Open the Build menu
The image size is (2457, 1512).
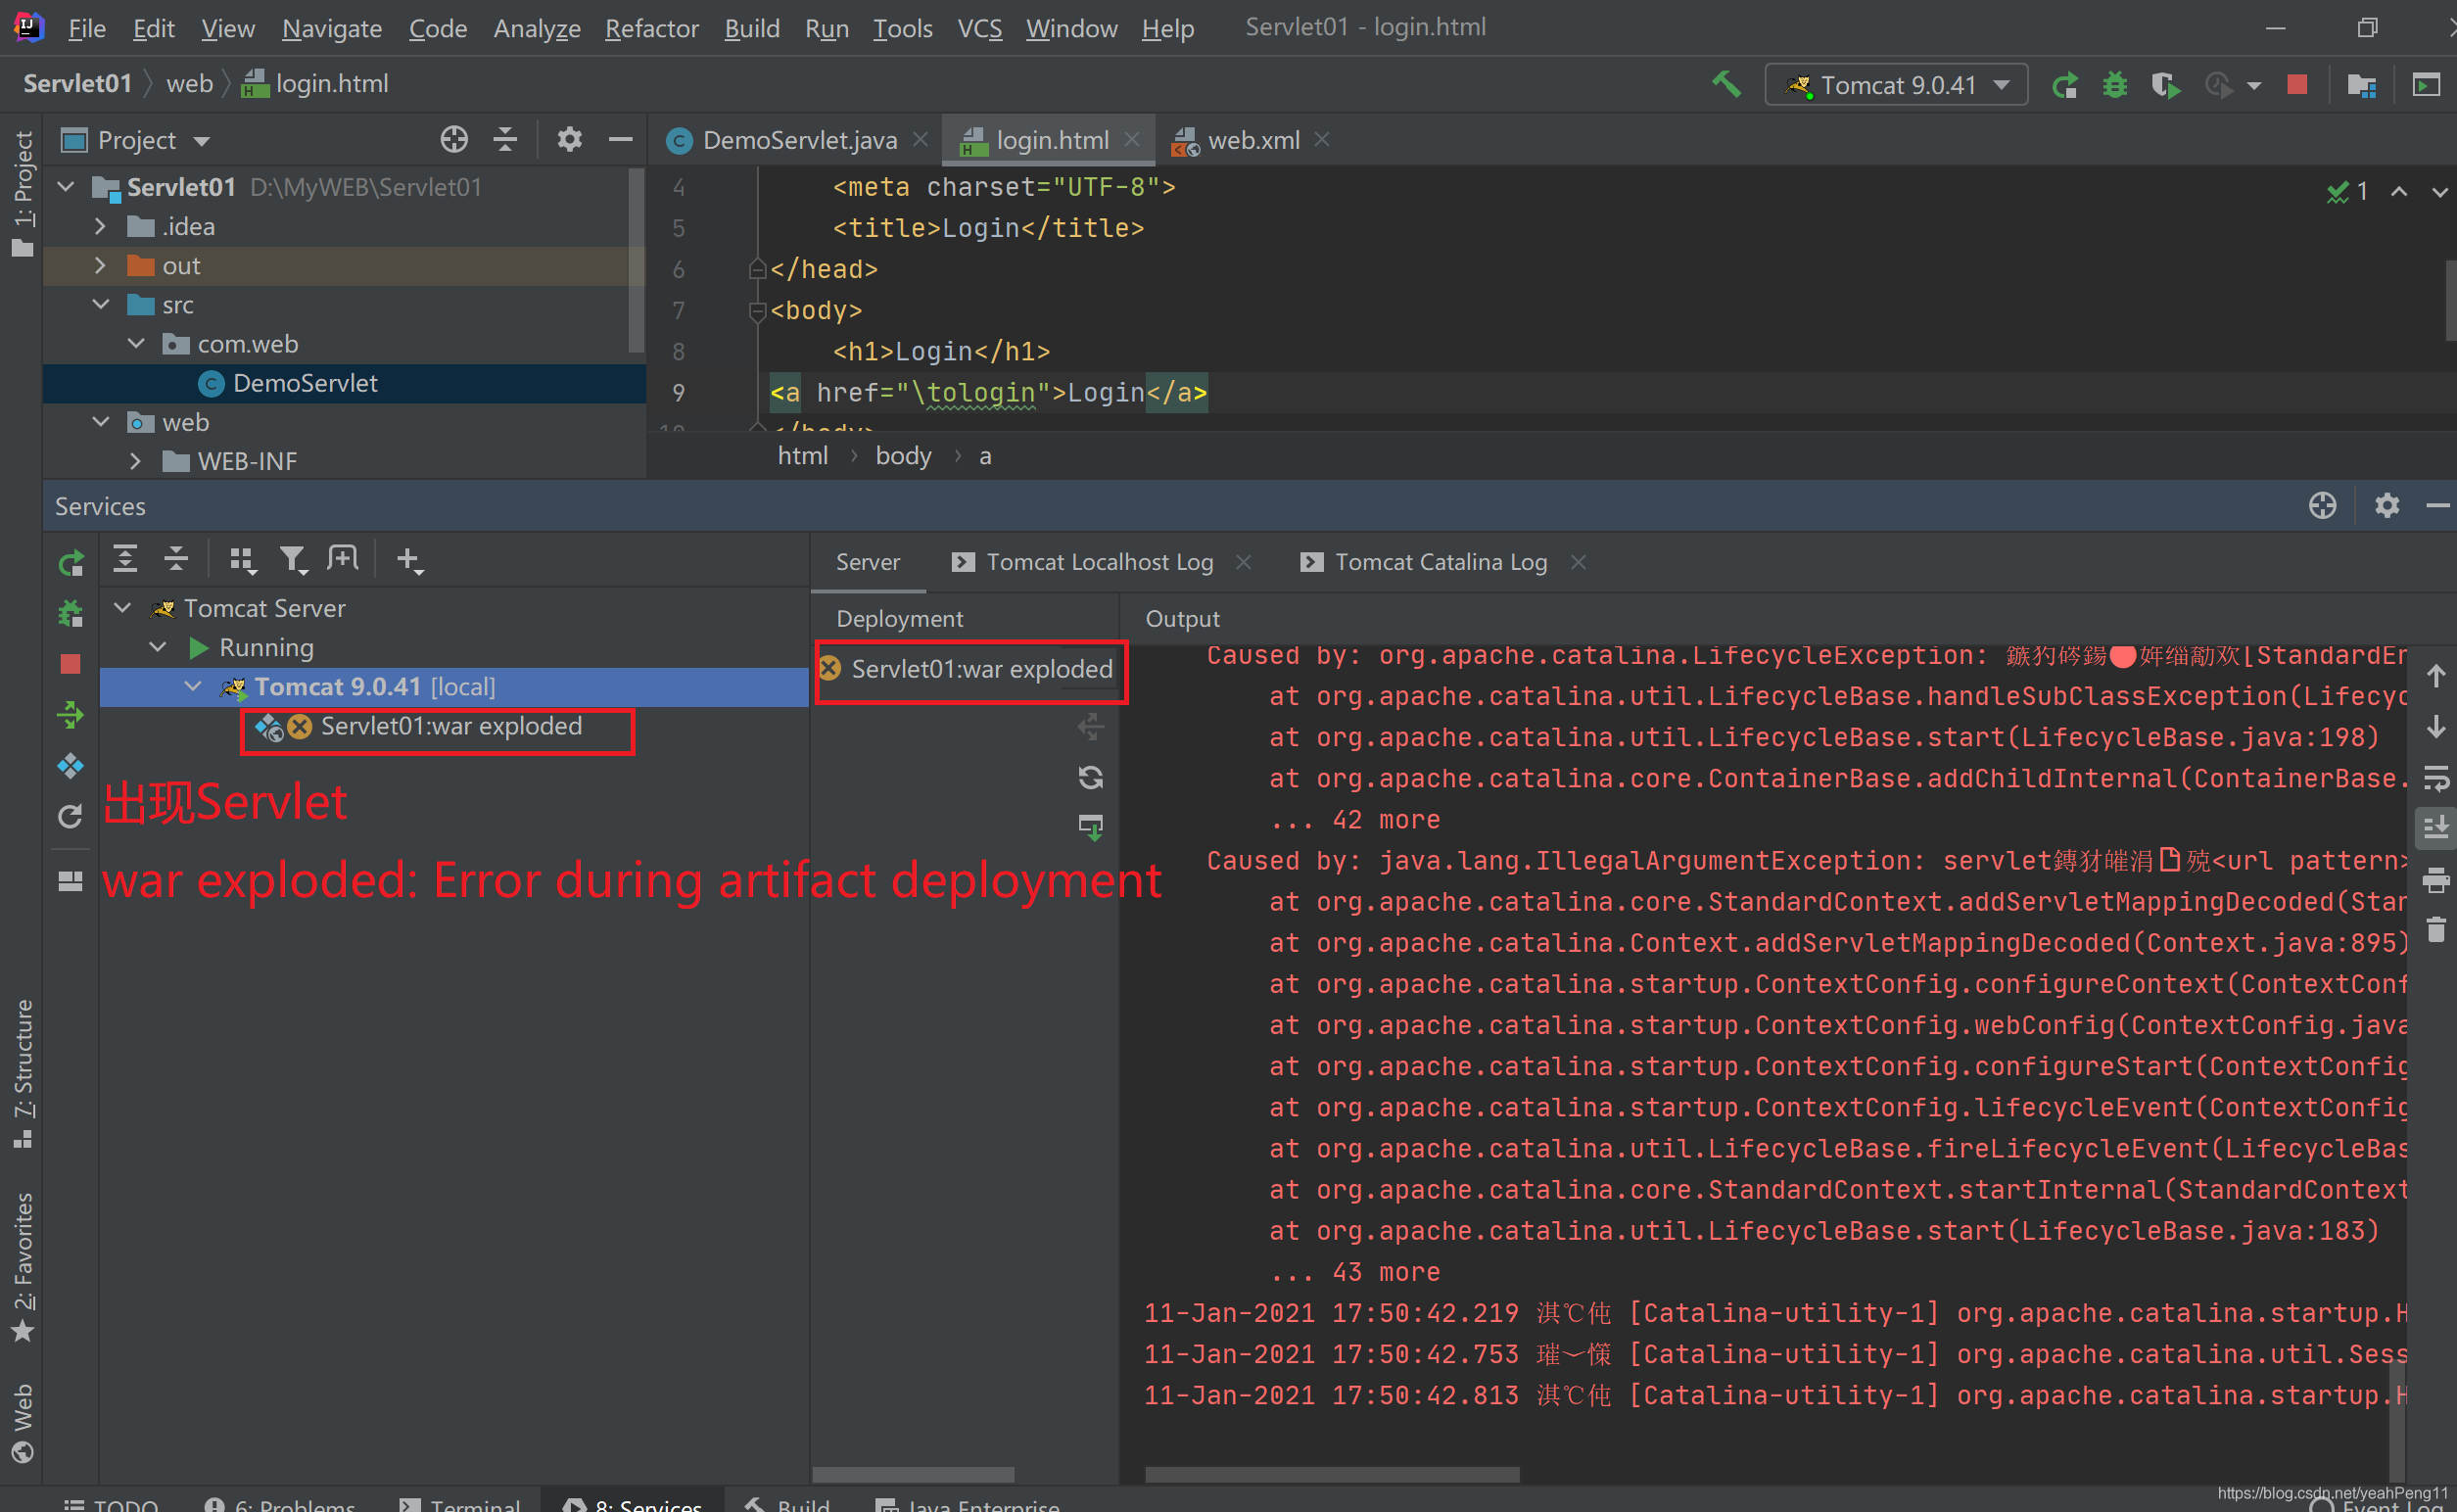coord(752,28)
